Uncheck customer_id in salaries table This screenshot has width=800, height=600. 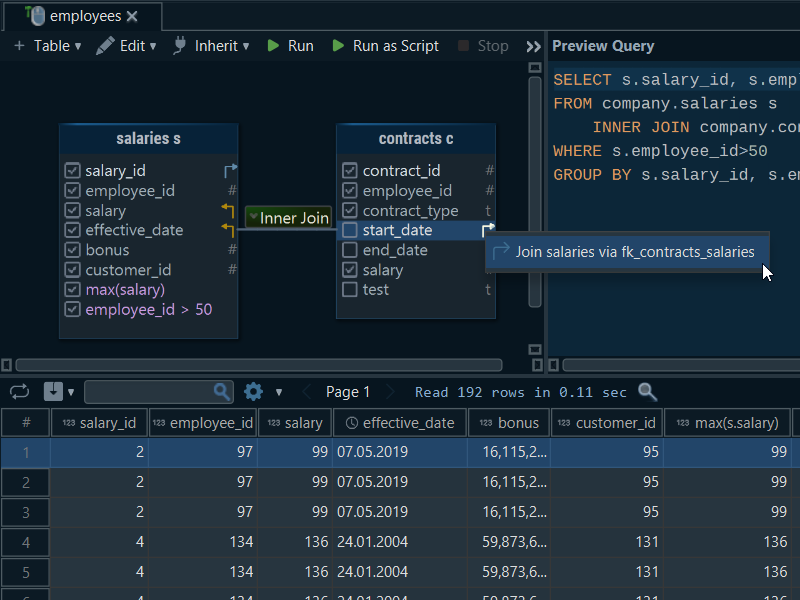[x=72, y=270]
